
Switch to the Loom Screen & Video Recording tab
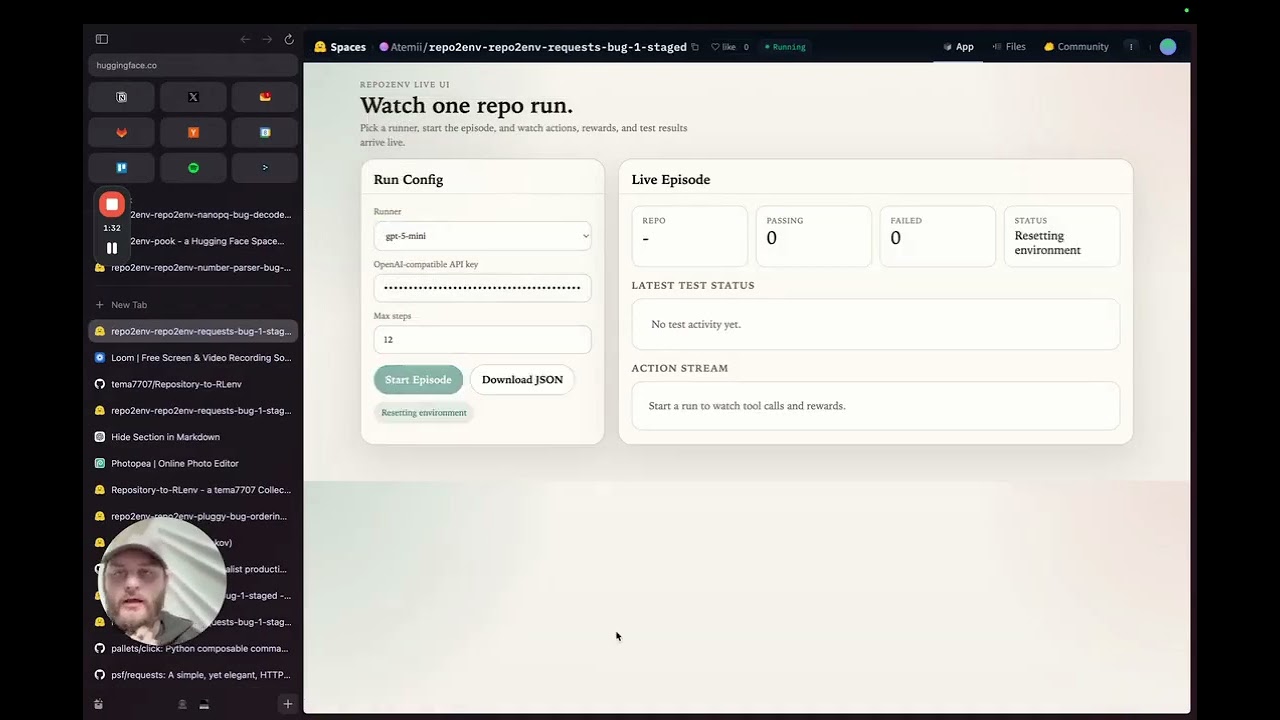click(193, 358)
